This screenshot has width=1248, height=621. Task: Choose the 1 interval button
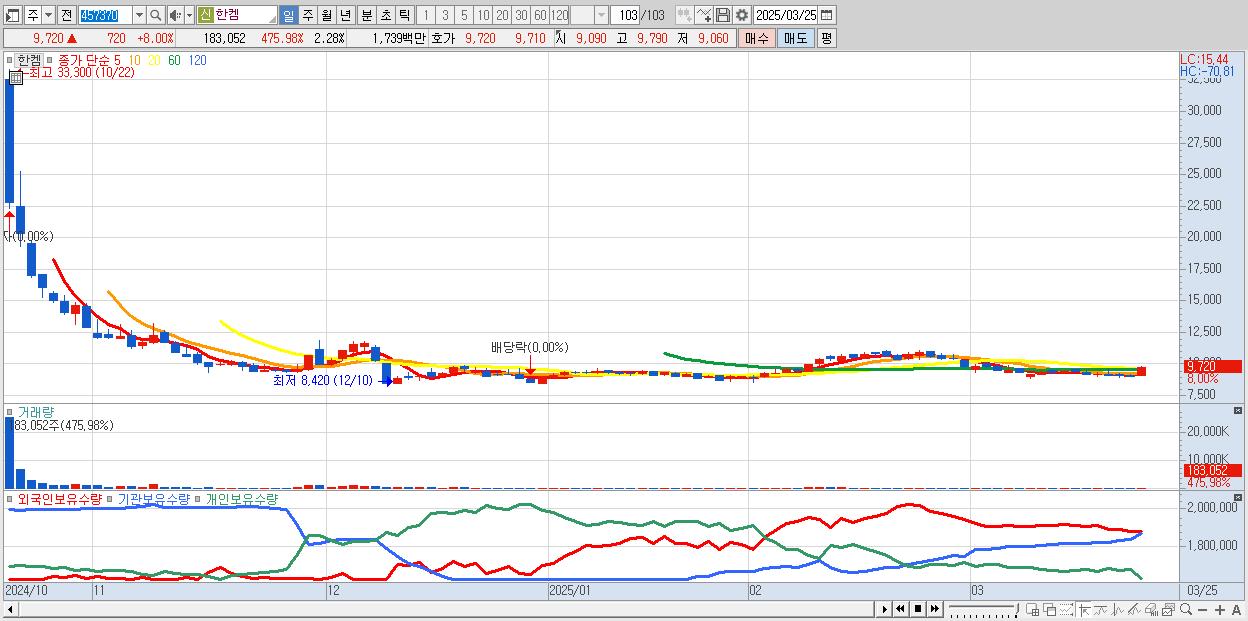425,15
